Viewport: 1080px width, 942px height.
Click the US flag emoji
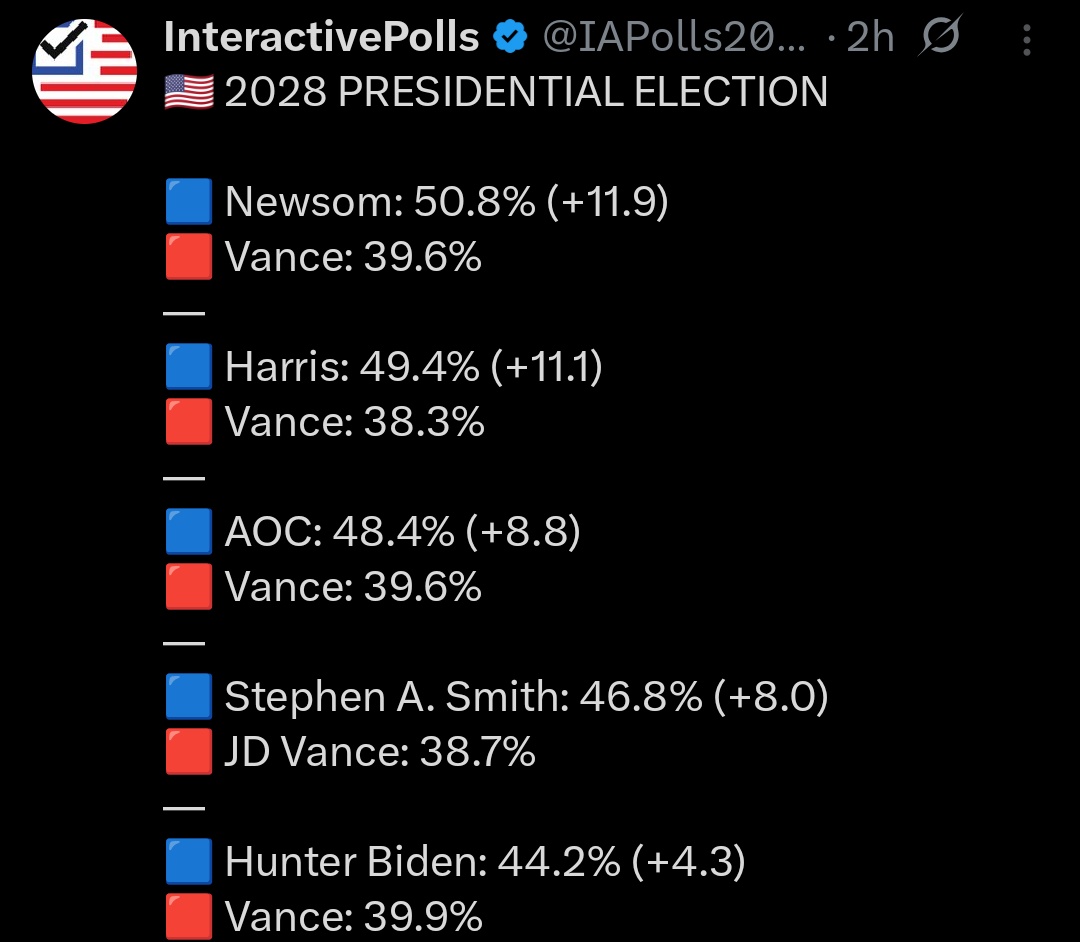(x=189, y=92)
